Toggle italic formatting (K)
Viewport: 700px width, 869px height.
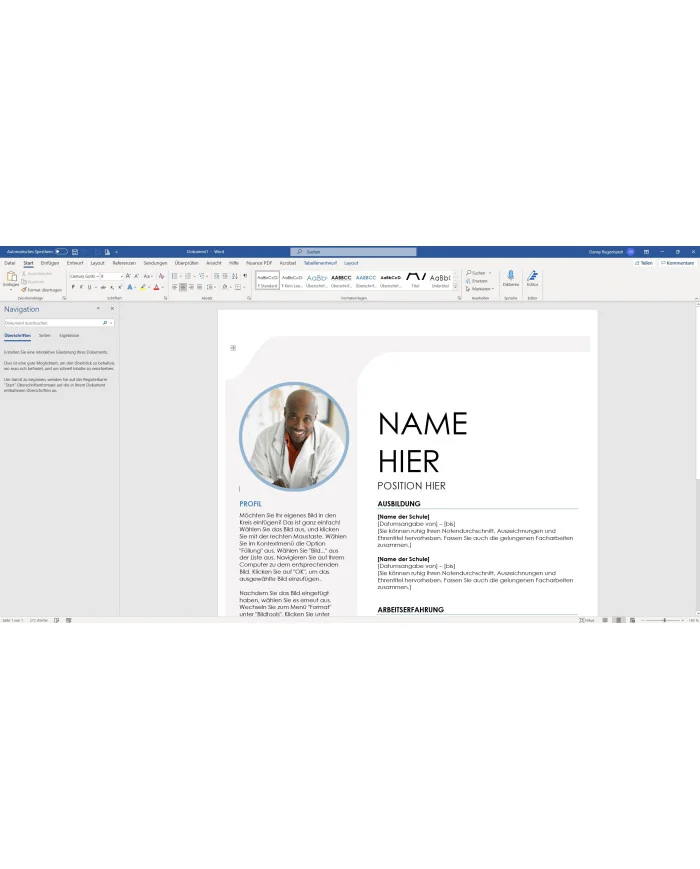[81, 287]
